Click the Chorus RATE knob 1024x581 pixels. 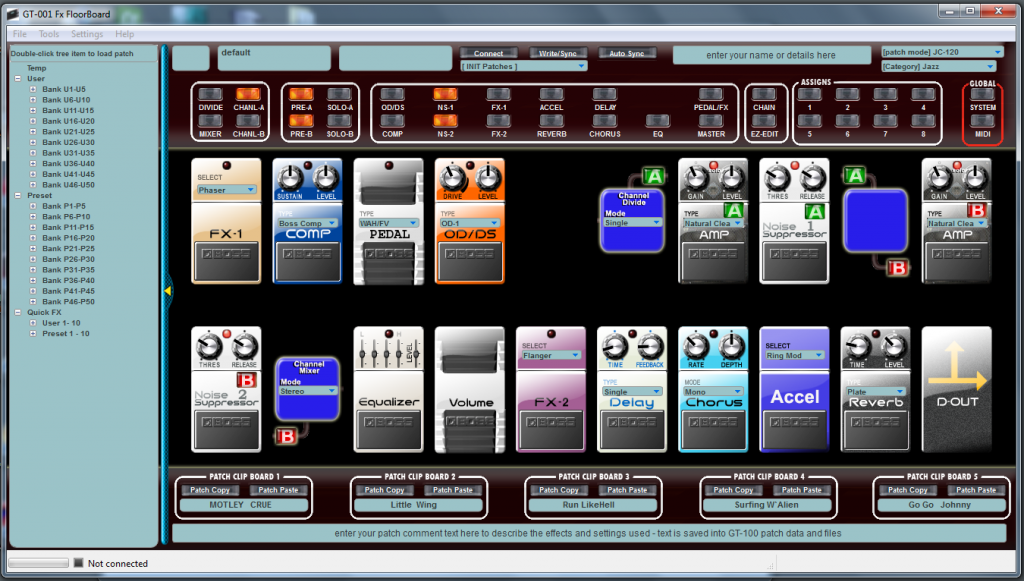(696, 347)
